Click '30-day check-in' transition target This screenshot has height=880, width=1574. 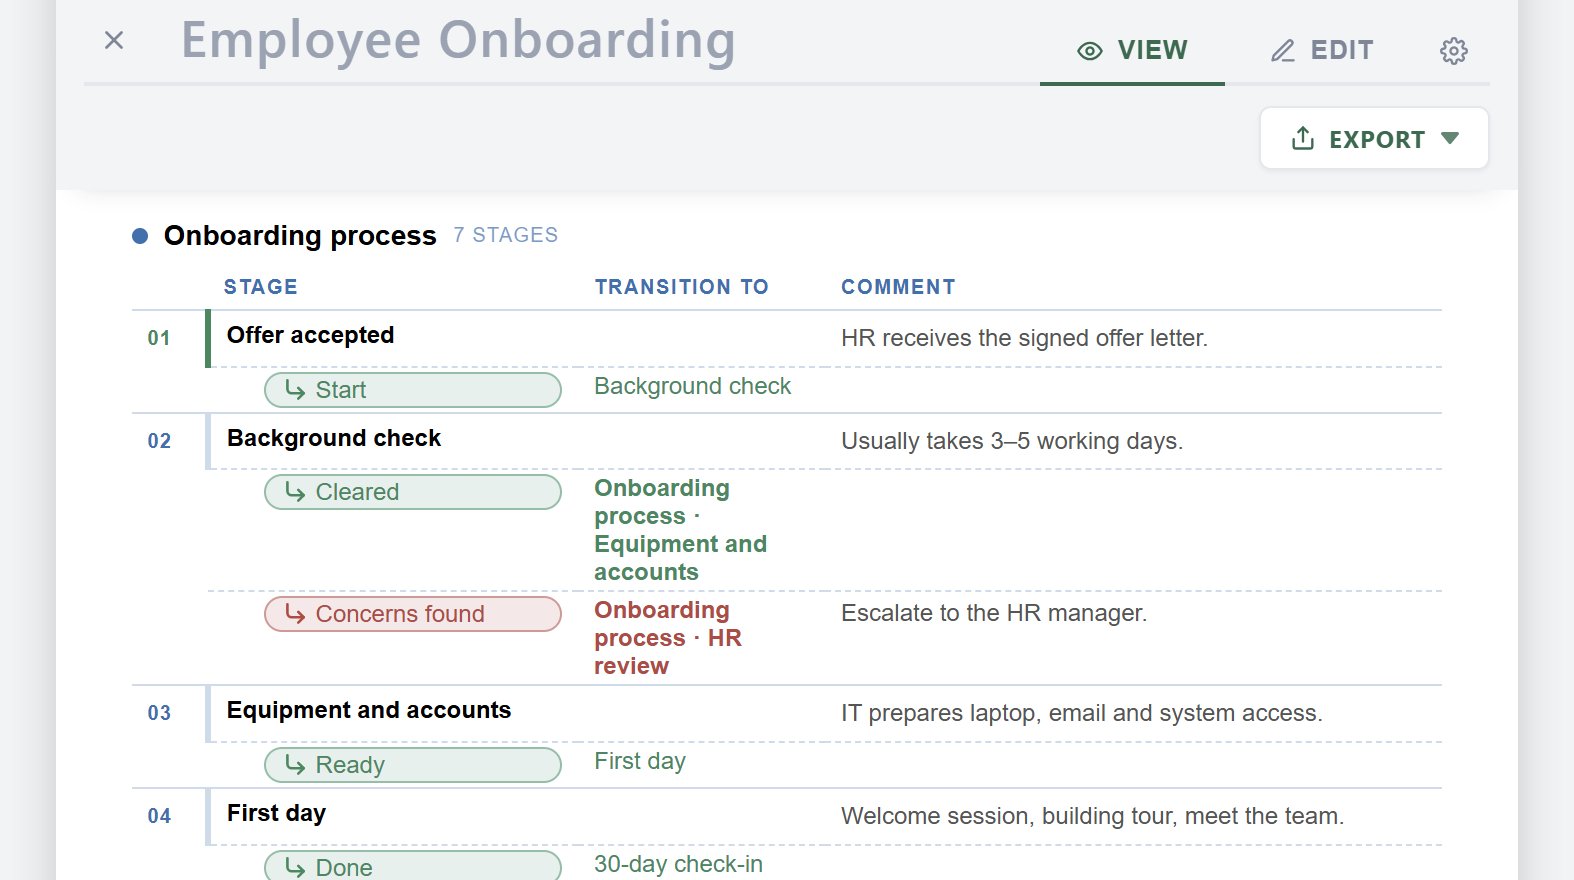pos(678,864)
